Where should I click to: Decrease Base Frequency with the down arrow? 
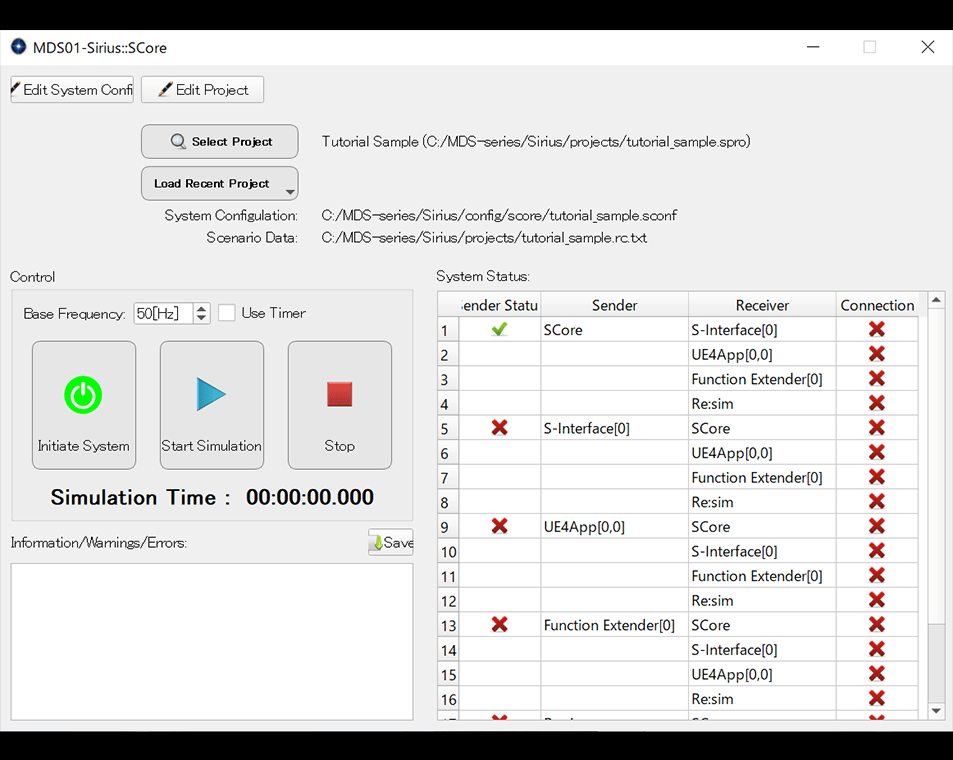coord(202,319)
